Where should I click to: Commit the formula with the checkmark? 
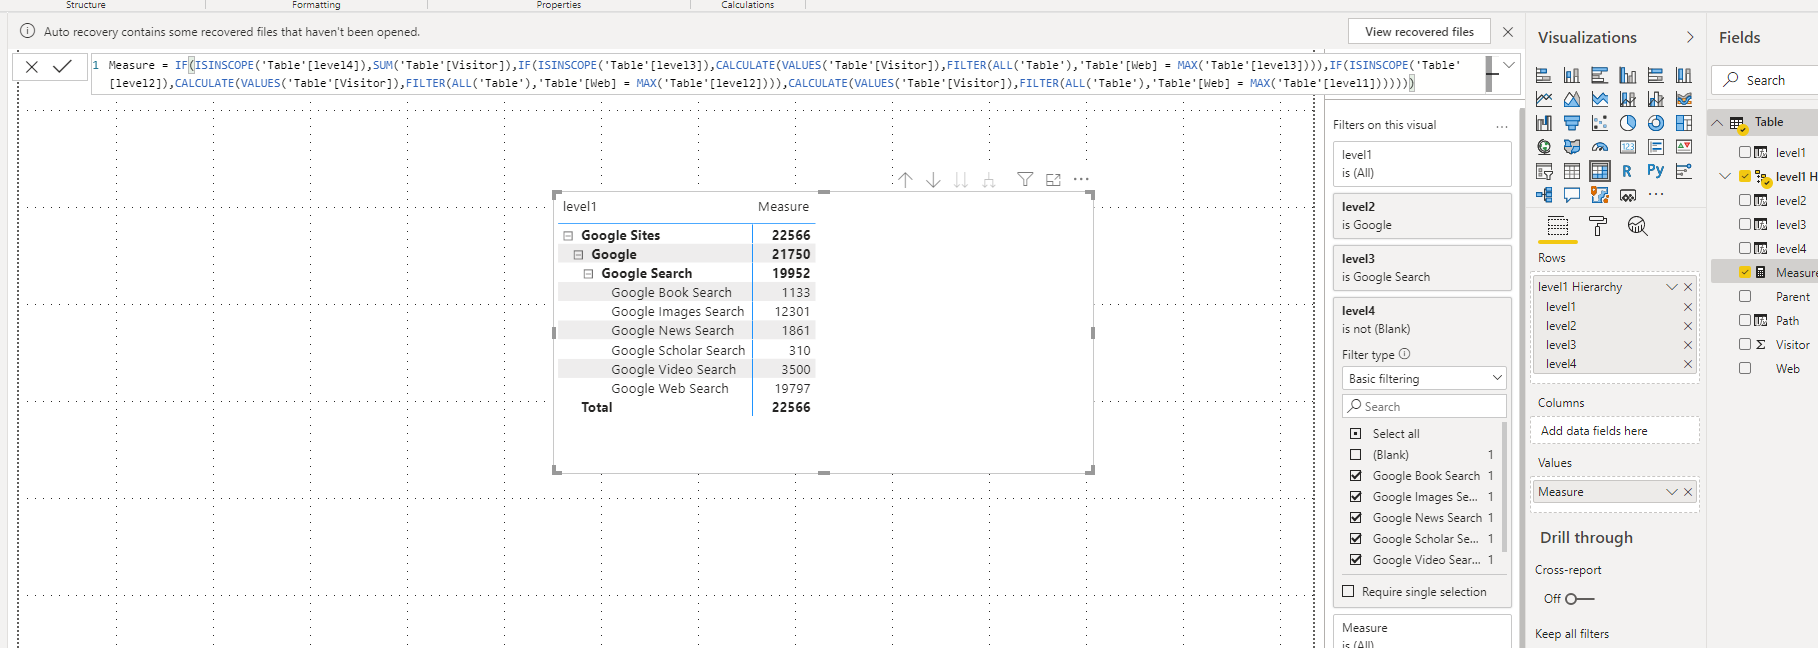[62, 67]
